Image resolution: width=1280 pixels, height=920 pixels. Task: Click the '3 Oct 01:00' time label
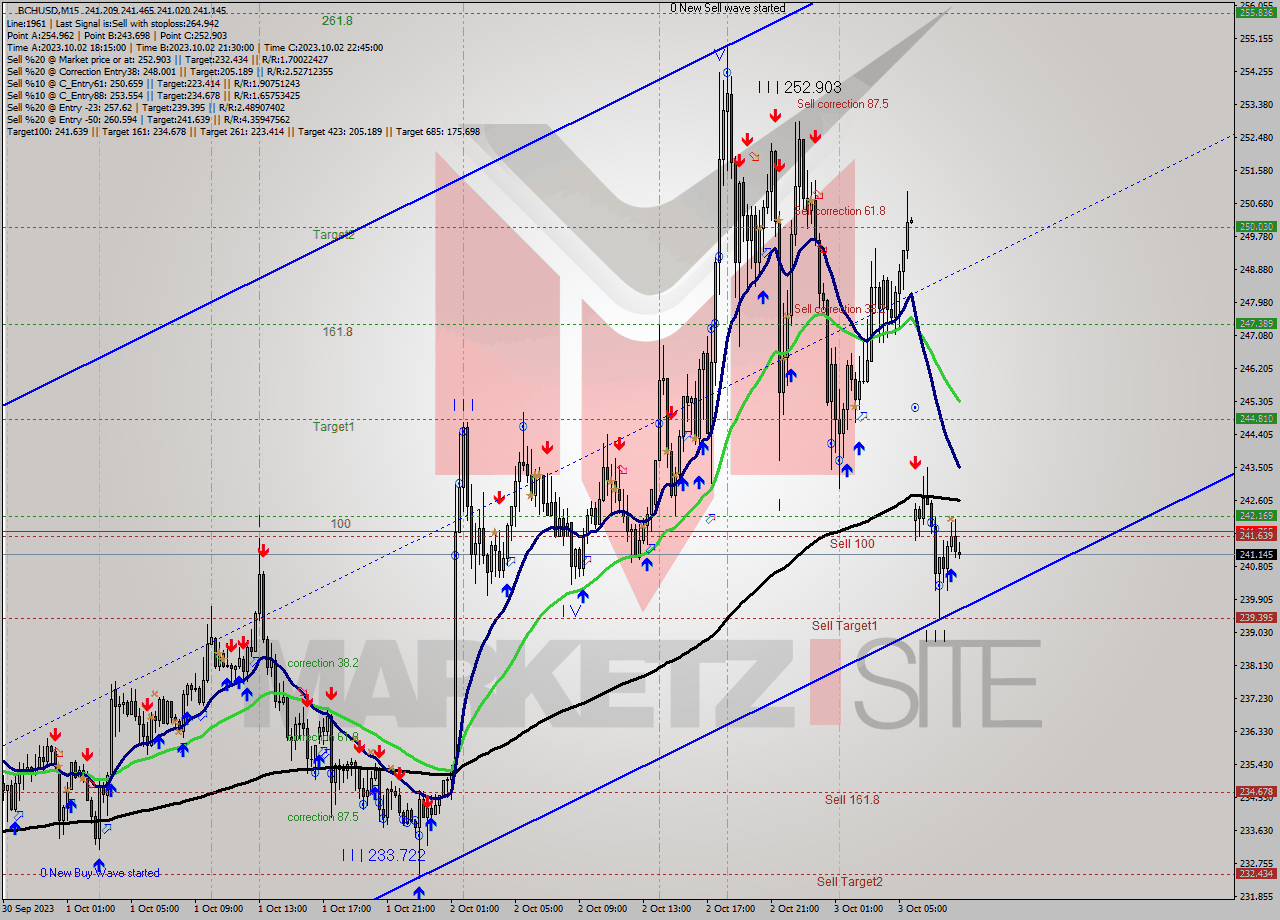860,909
